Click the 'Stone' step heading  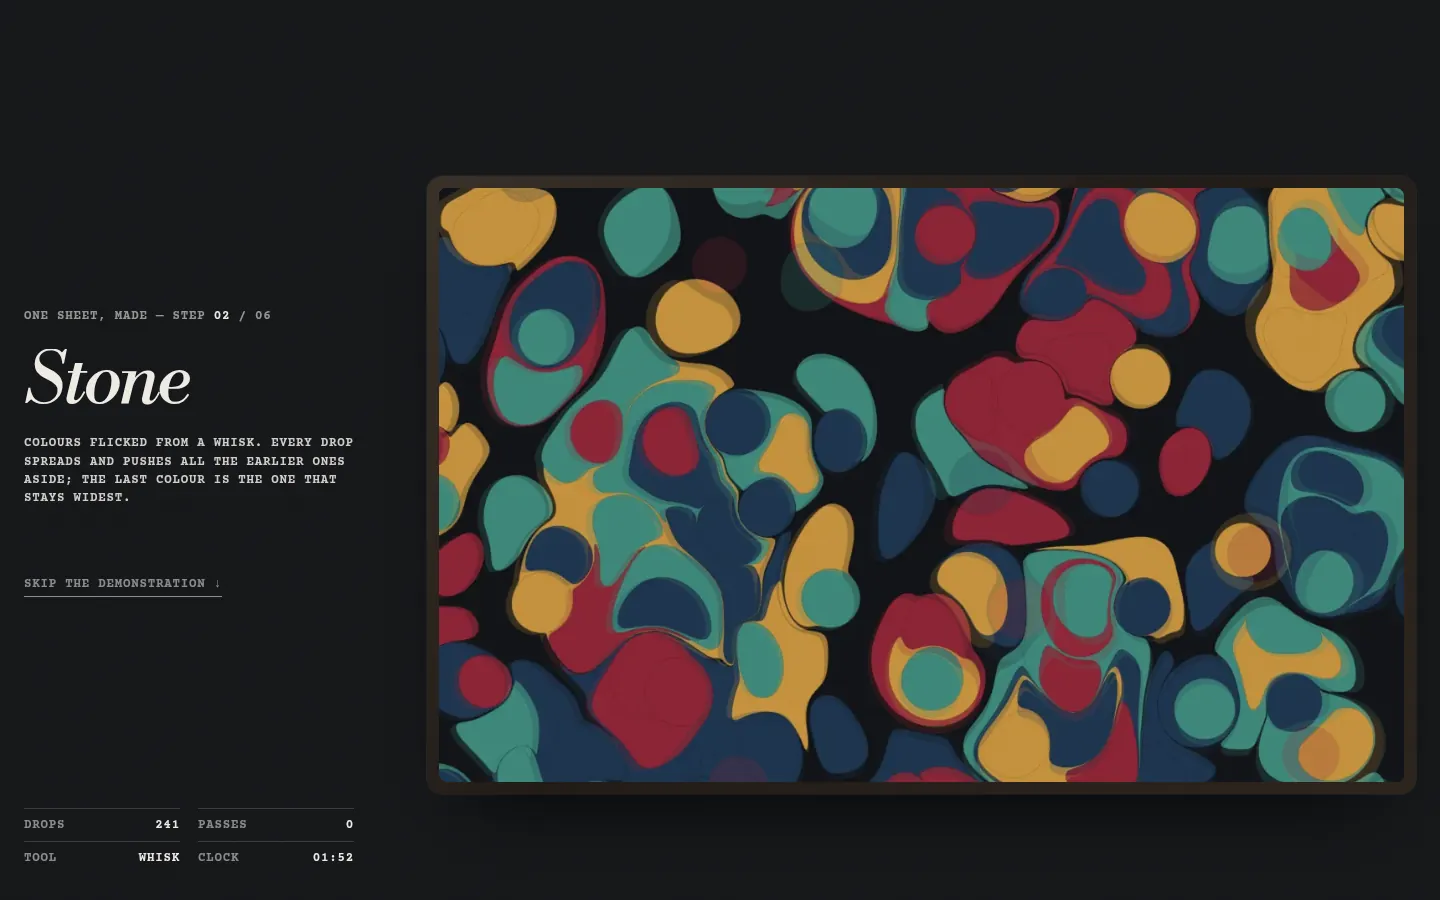(x=108, y=379)
